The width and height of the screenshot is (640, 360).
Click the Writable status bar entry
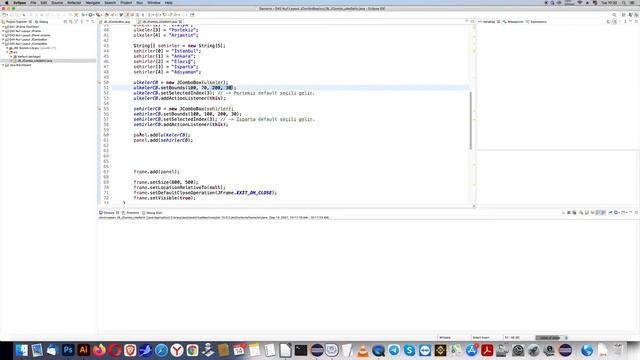pos(445,338)
